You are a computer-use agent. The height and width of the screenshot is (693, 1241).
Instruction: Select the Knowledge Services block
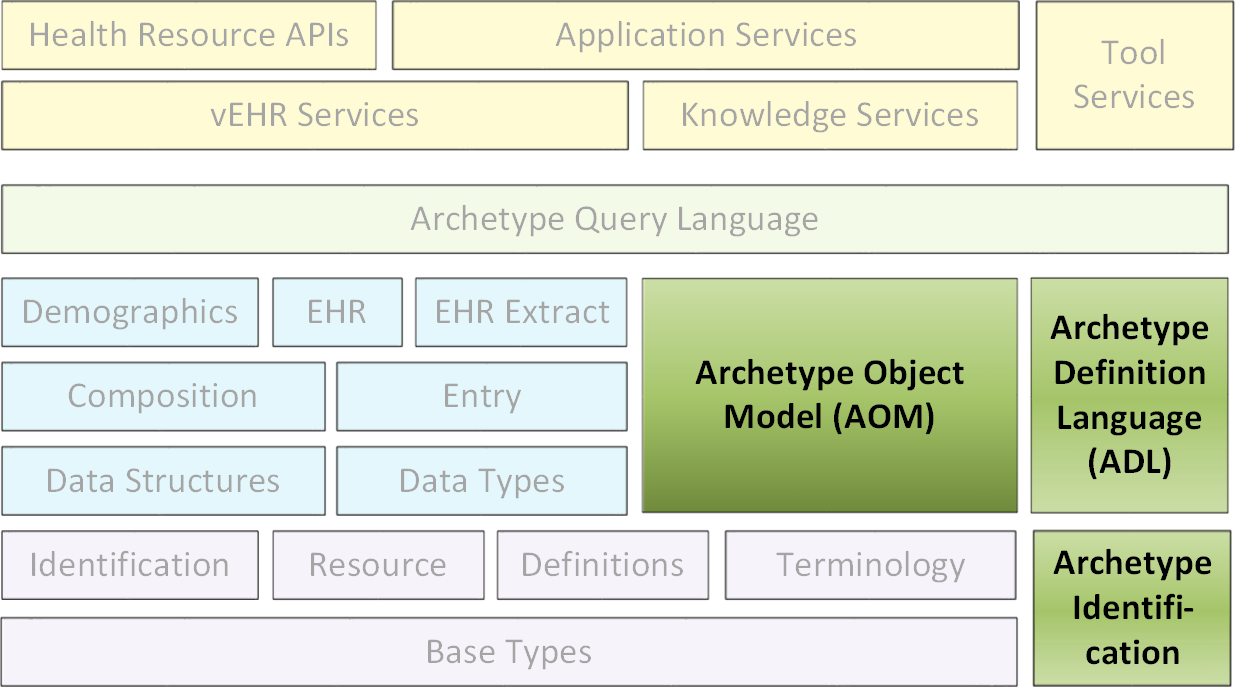(830, 115)
